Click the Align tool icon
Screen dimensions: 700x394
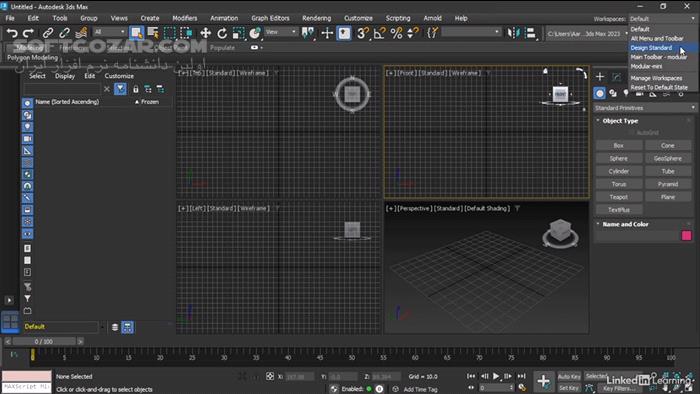point(530,33)
